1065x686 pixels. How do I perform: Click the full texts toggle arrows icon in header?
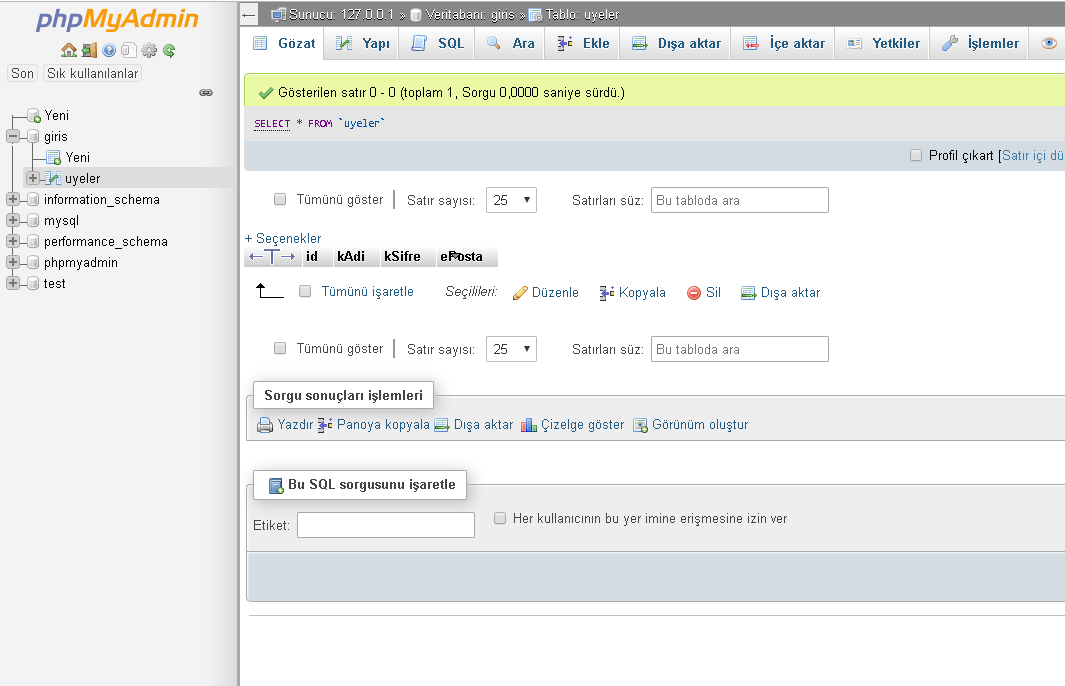(x=272, y=256)
